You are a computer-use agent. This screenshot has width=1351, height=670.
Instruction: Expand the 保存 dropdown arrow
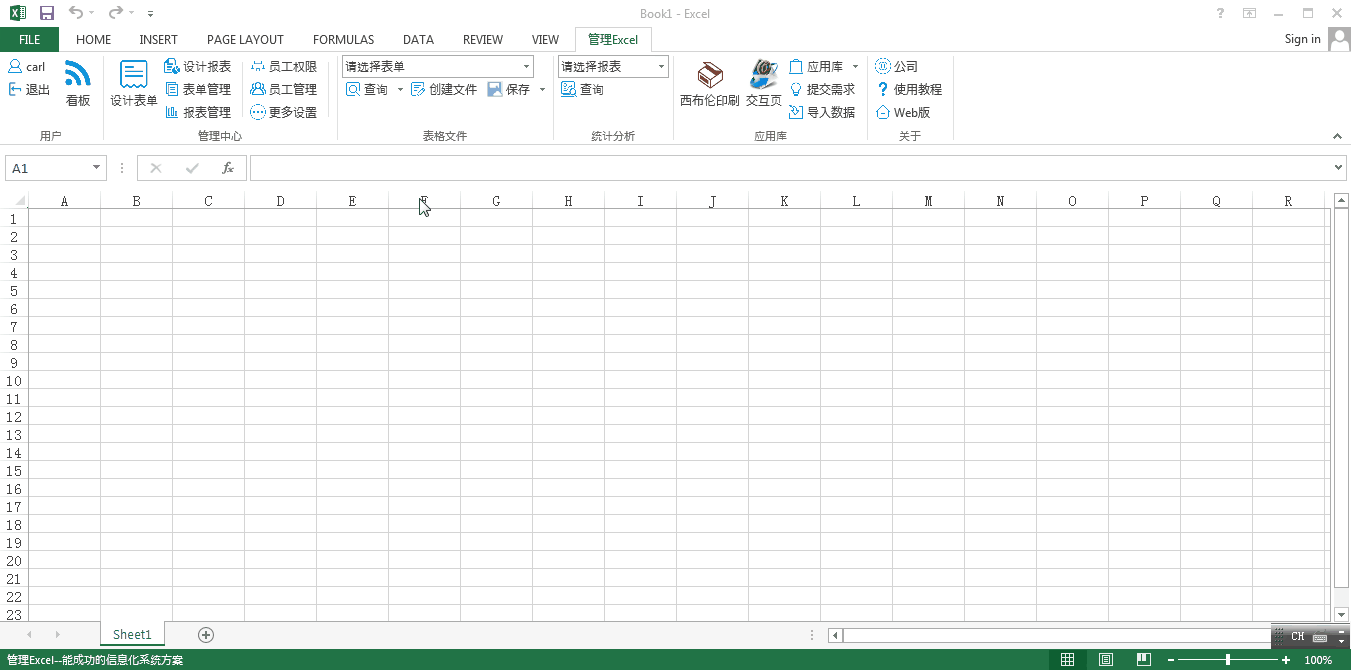point(542,89)
